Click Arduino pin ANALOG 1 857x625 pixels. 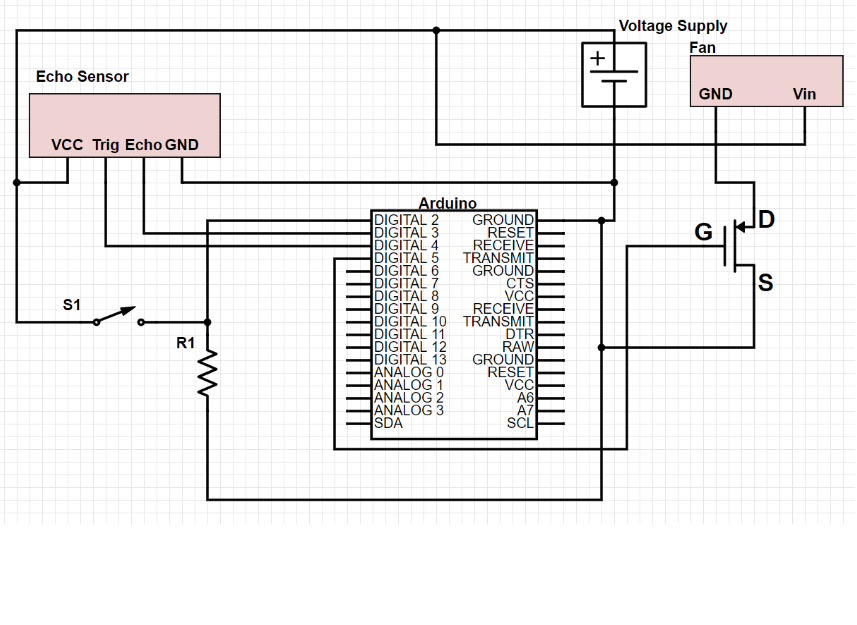[409, 385]
